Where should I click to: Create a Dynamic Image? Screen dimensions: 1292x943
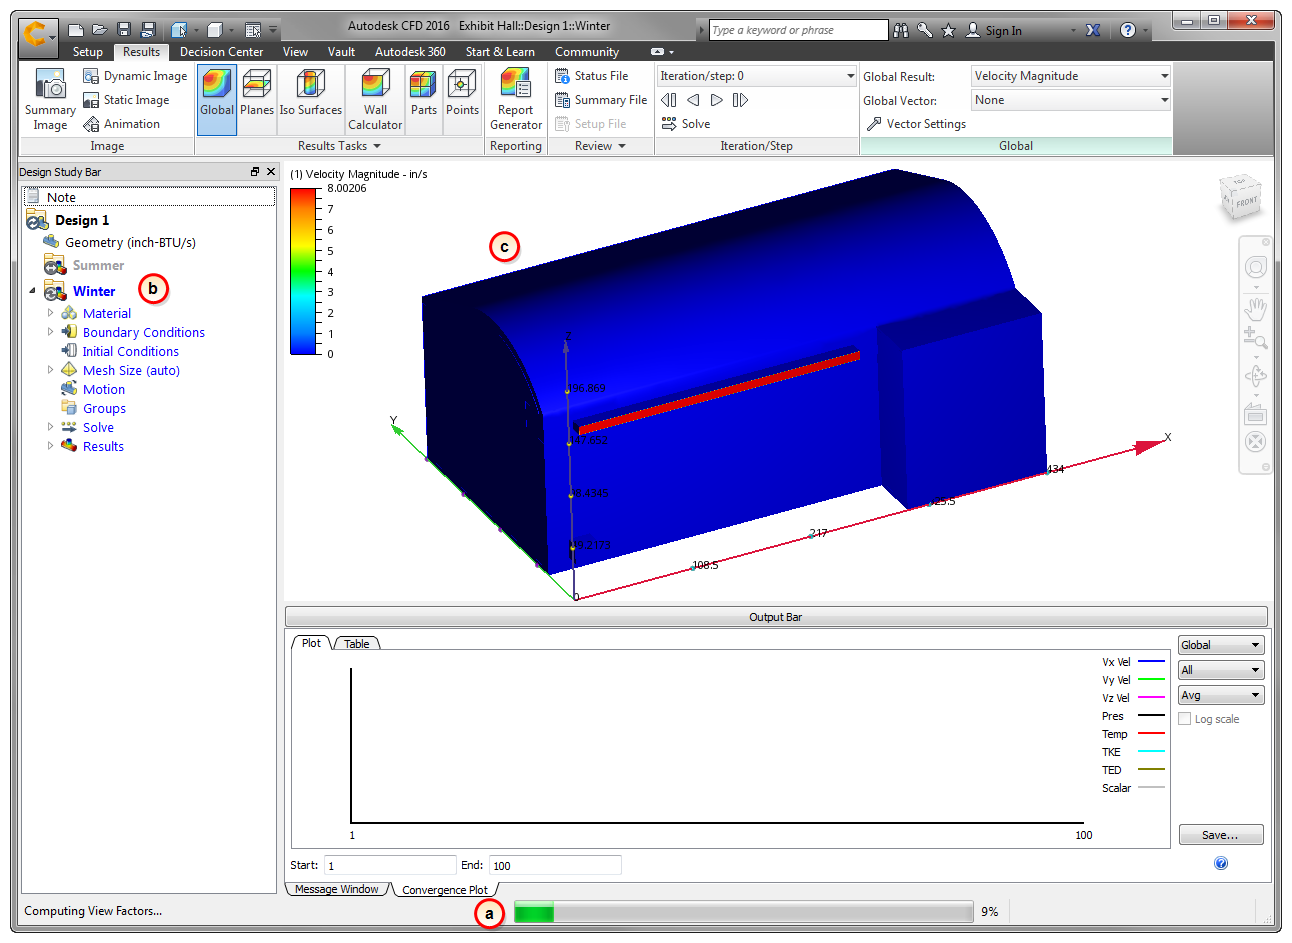[x=135, y=76]
